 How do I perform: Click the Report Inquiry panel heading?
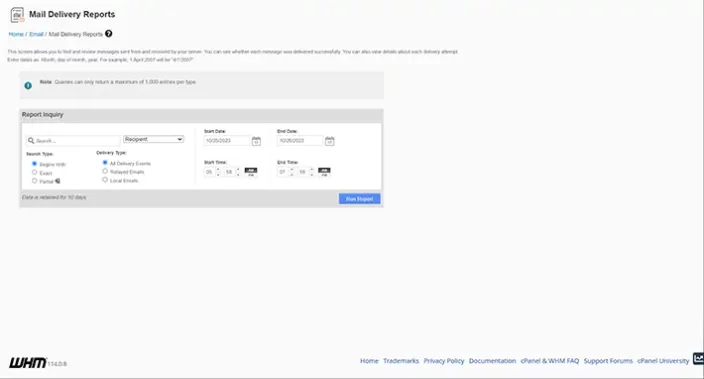coord(43,115)
